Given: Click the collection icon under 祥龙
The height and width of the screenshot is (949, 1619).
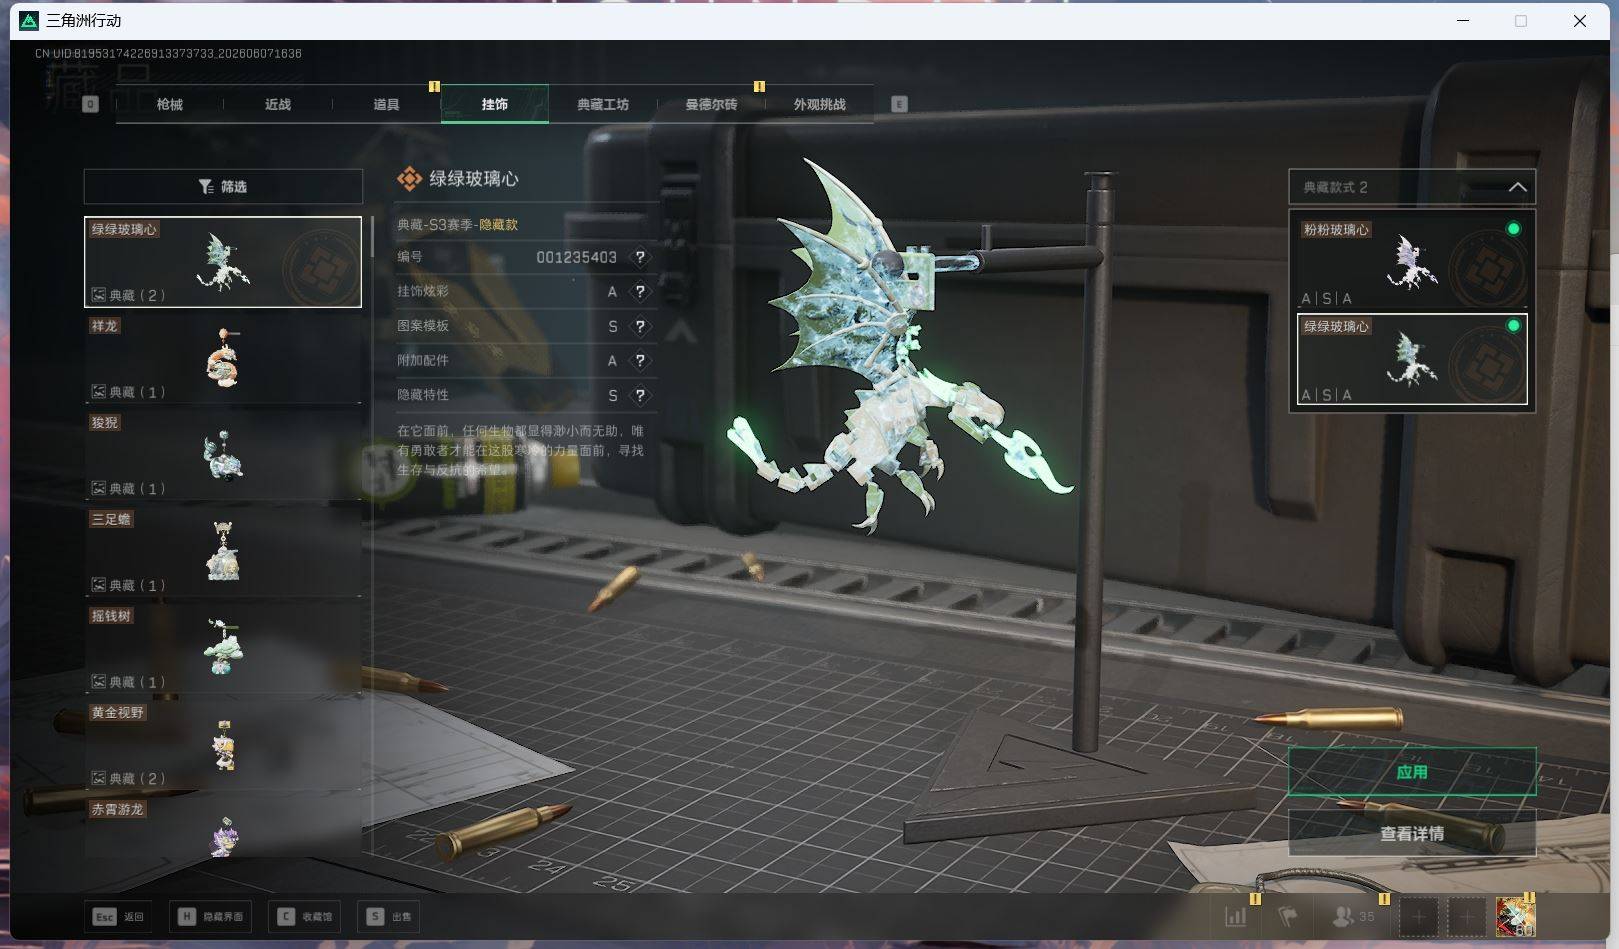Looking at the screenshot, I should (x=99, y=392).
